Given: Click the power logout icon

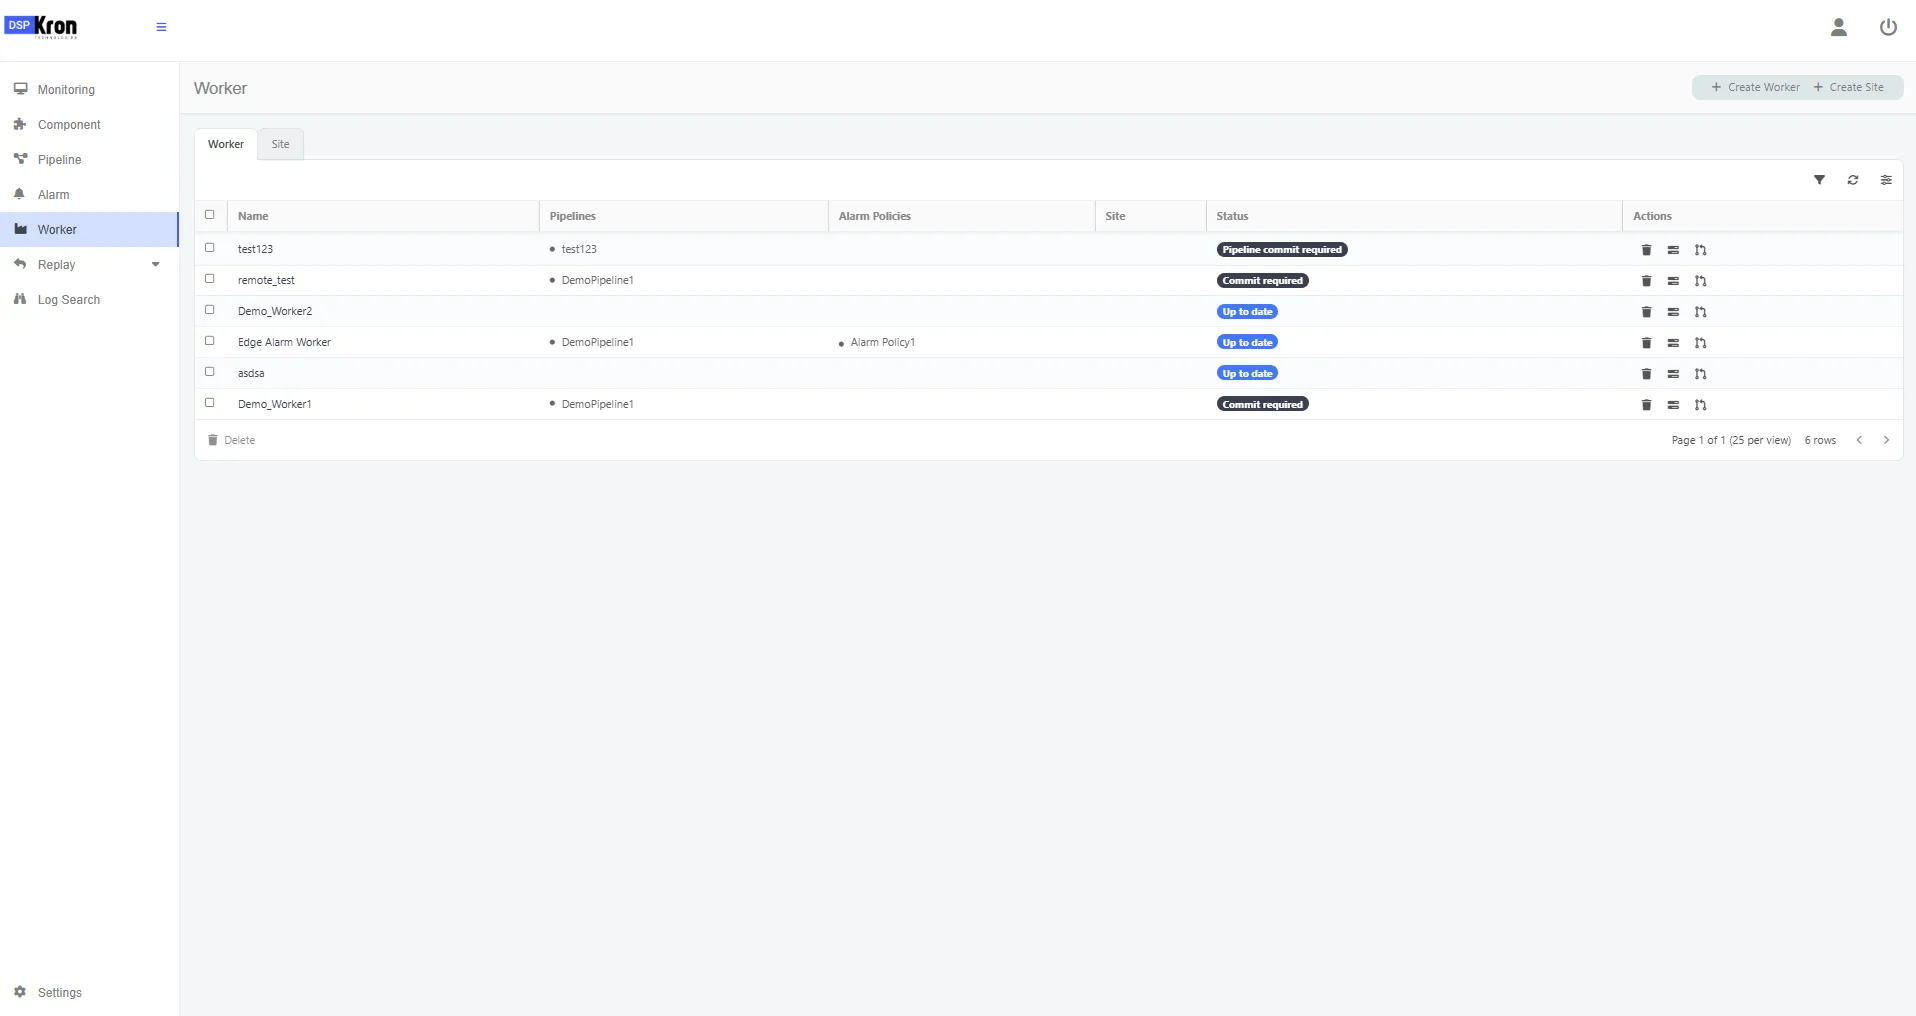Looking at the screenshot, I should (1888, 27).
